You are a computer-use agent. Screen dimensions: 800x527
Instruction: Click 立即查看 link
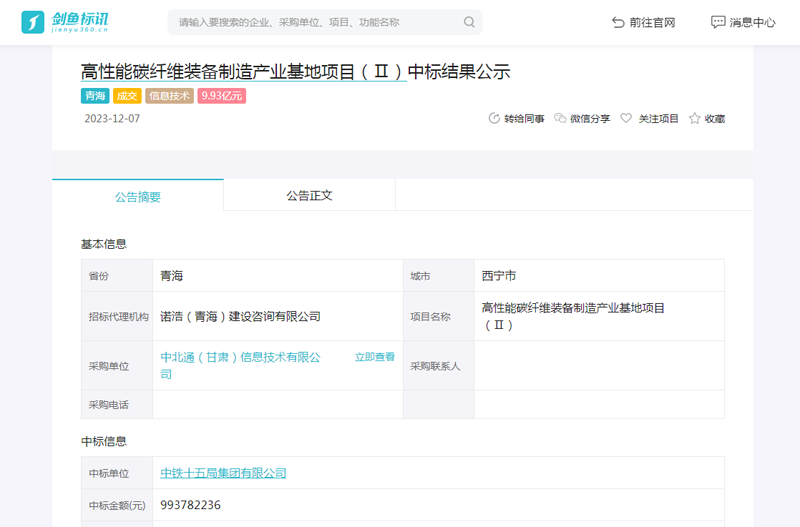coord(375,357)
